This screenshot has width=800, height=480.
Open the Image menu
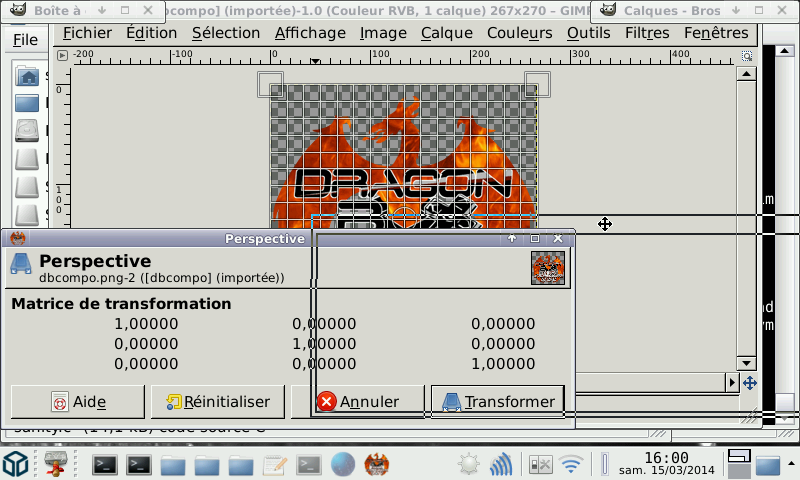pyautogui.click(x=383, y=33)
